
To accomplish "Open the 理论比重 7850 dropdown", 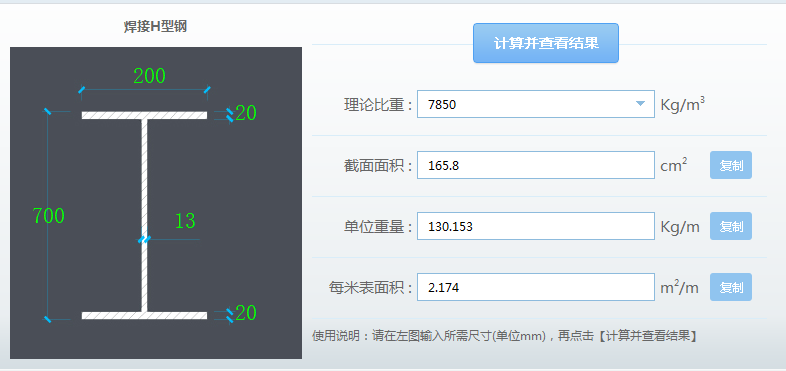I will click(535, 104).
